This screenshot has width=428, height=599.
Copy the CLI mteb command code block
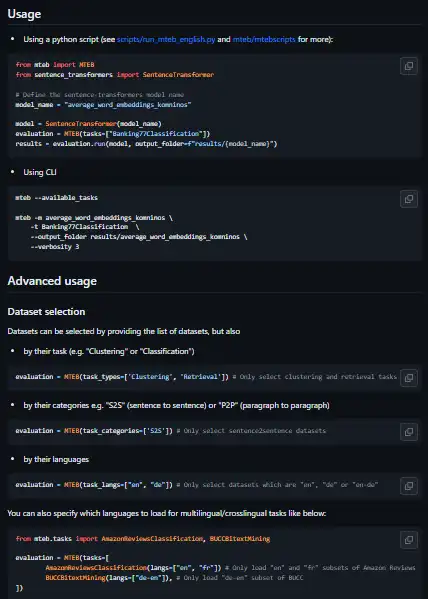coord(409,199)
